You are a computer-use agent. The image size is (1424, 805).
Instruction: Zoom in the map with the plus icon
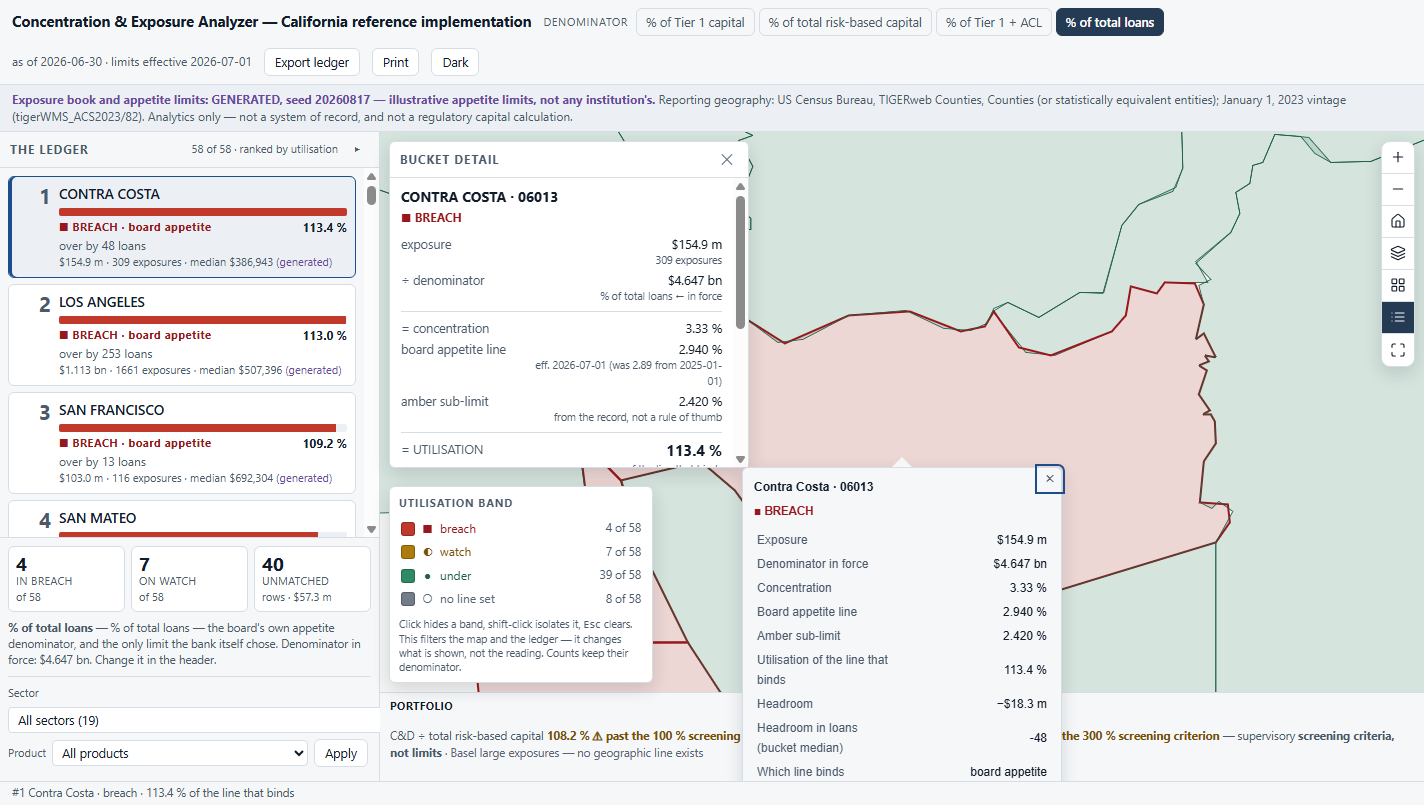point(1398,157)
